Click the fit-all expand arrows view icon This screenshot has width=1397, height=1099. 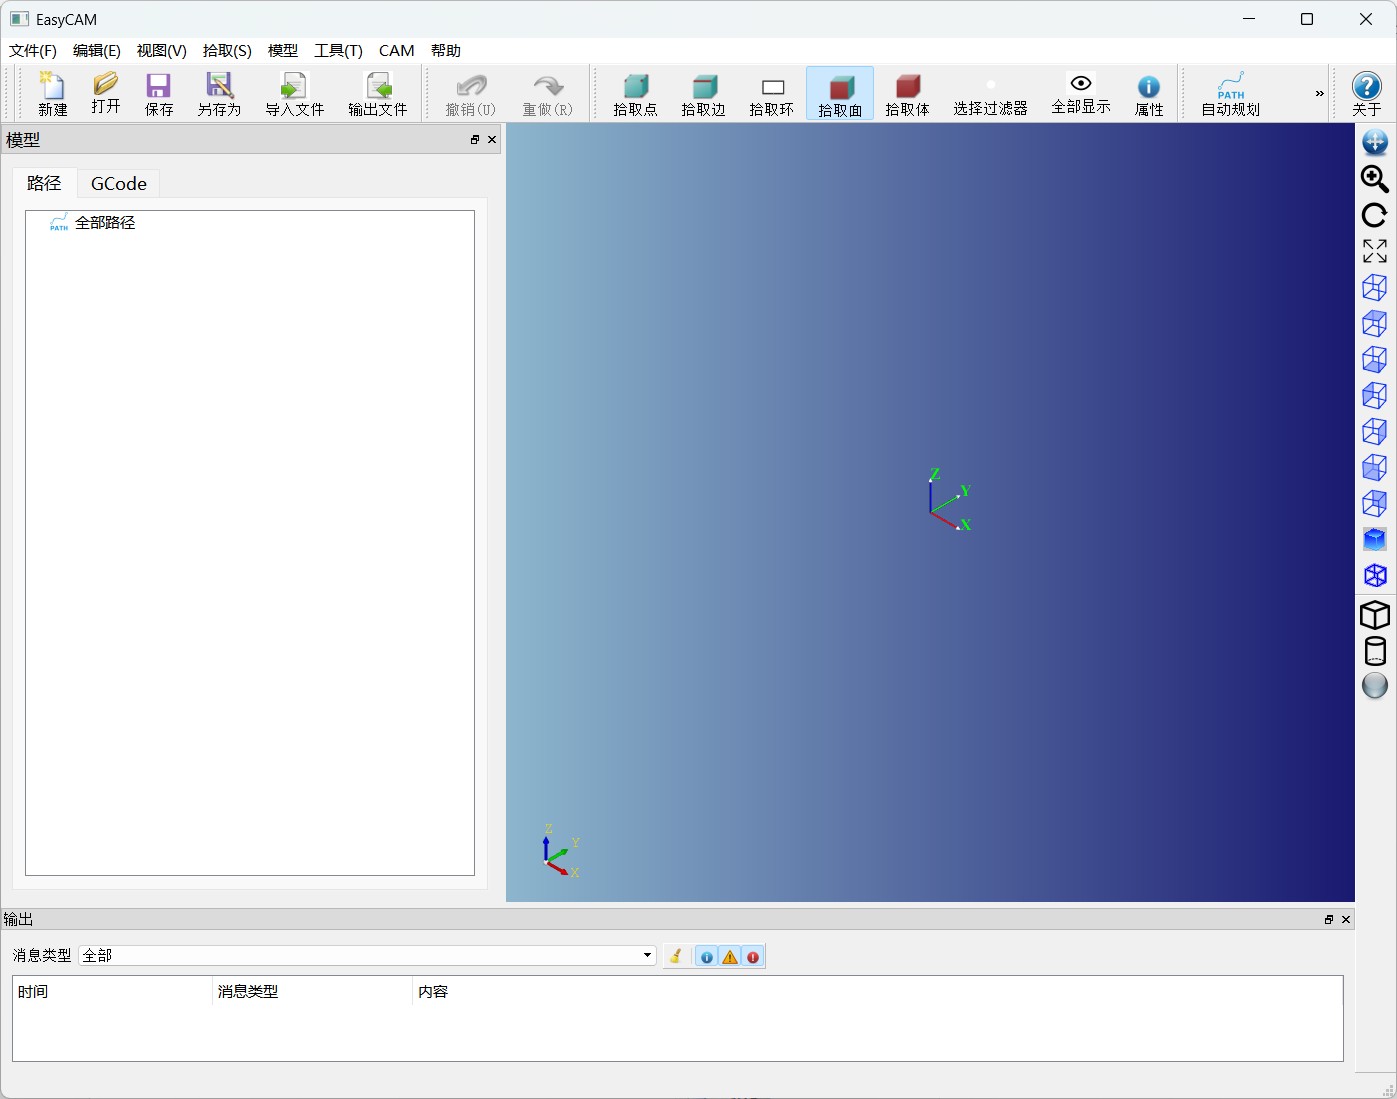(1375, 251)
